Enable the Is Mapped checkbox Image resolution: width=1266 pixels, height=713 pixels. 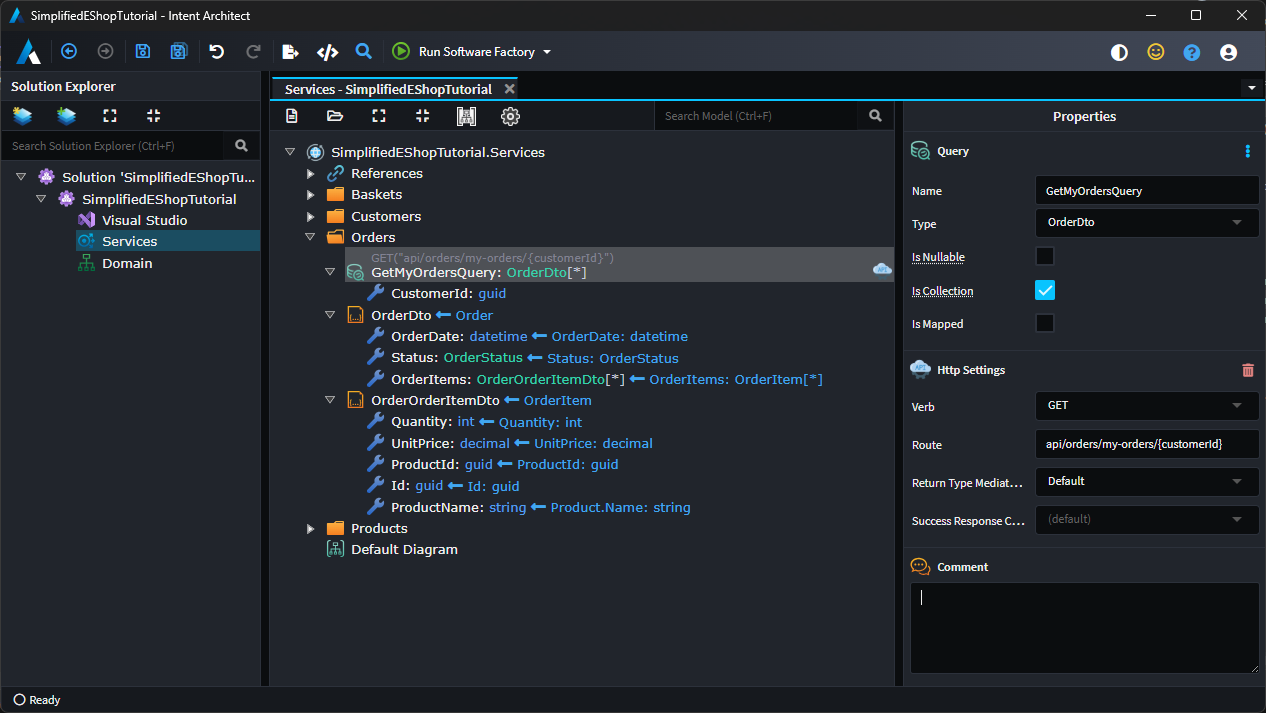pos(1045,323)
